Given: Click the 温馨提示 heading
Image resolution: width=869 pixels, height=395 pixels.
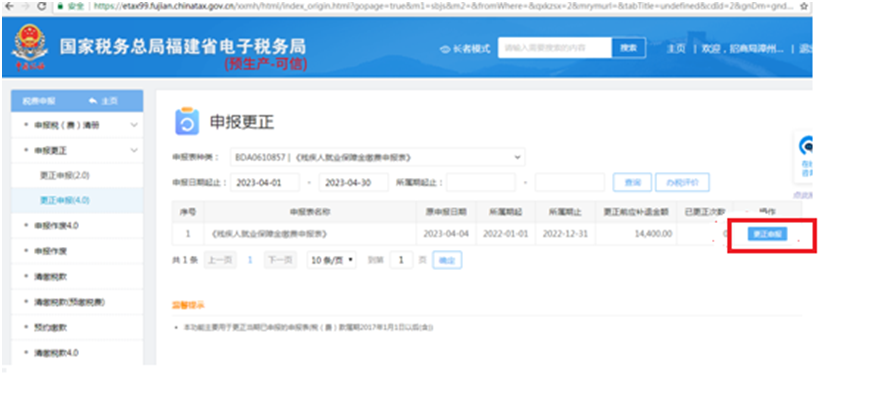Looking at the screenshot, I should pyautogui.click(x=188, y=305).
